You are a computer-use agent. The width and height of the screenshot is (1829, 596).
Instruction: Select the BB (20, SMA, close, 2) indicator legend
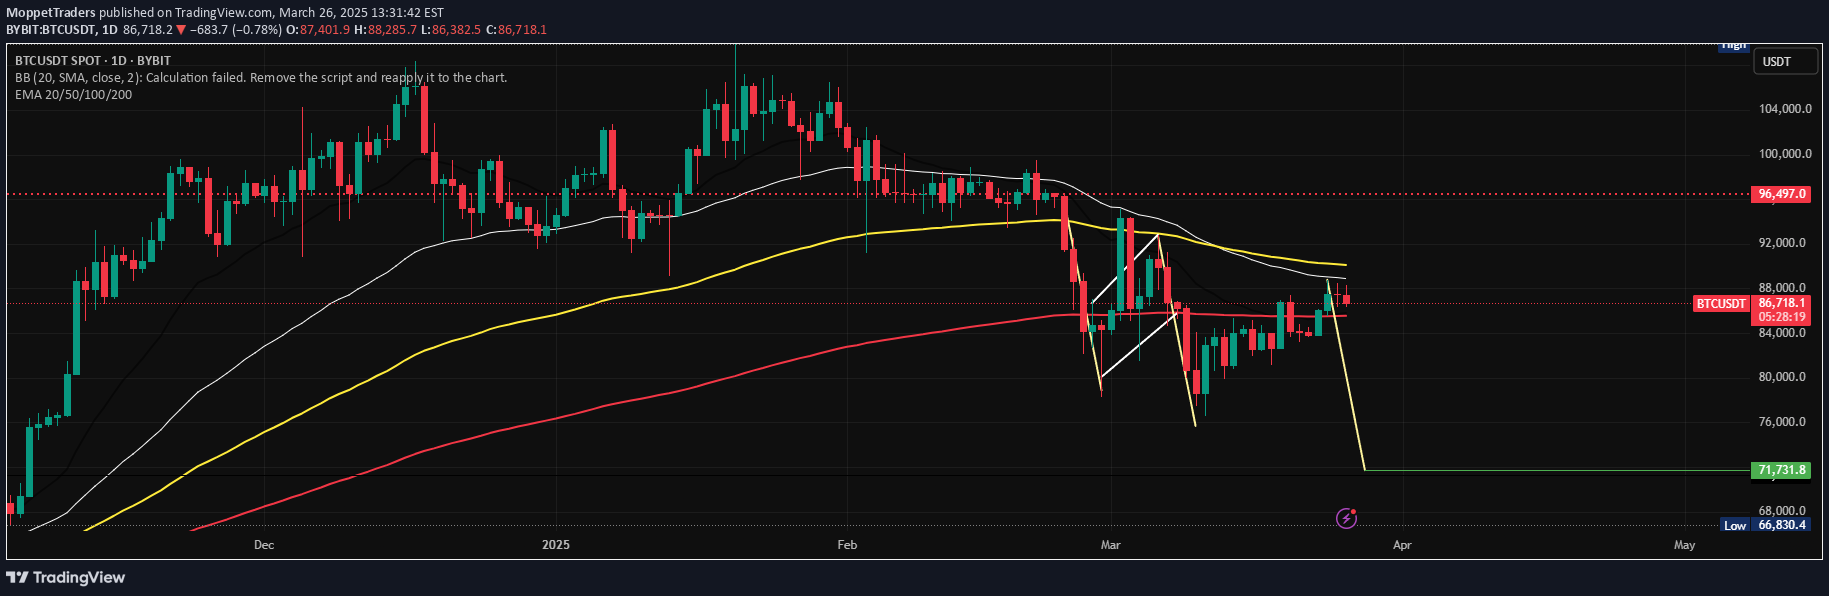coord(261,78)
